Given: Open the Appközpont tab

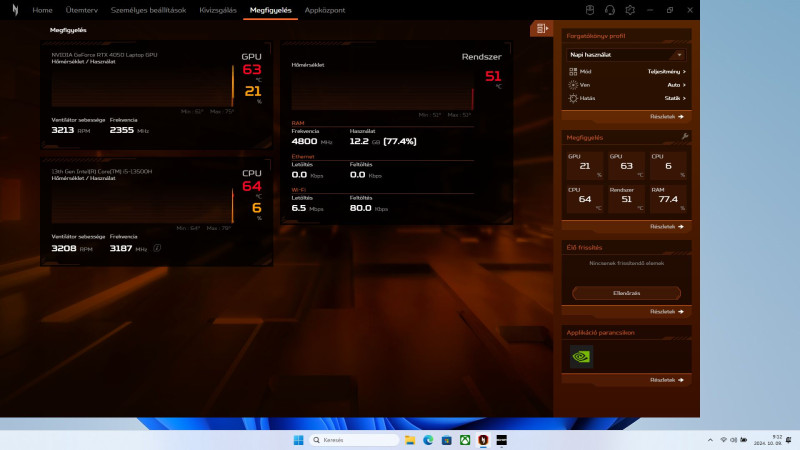Looking at the screenshot, I should (x=325, y=10).
